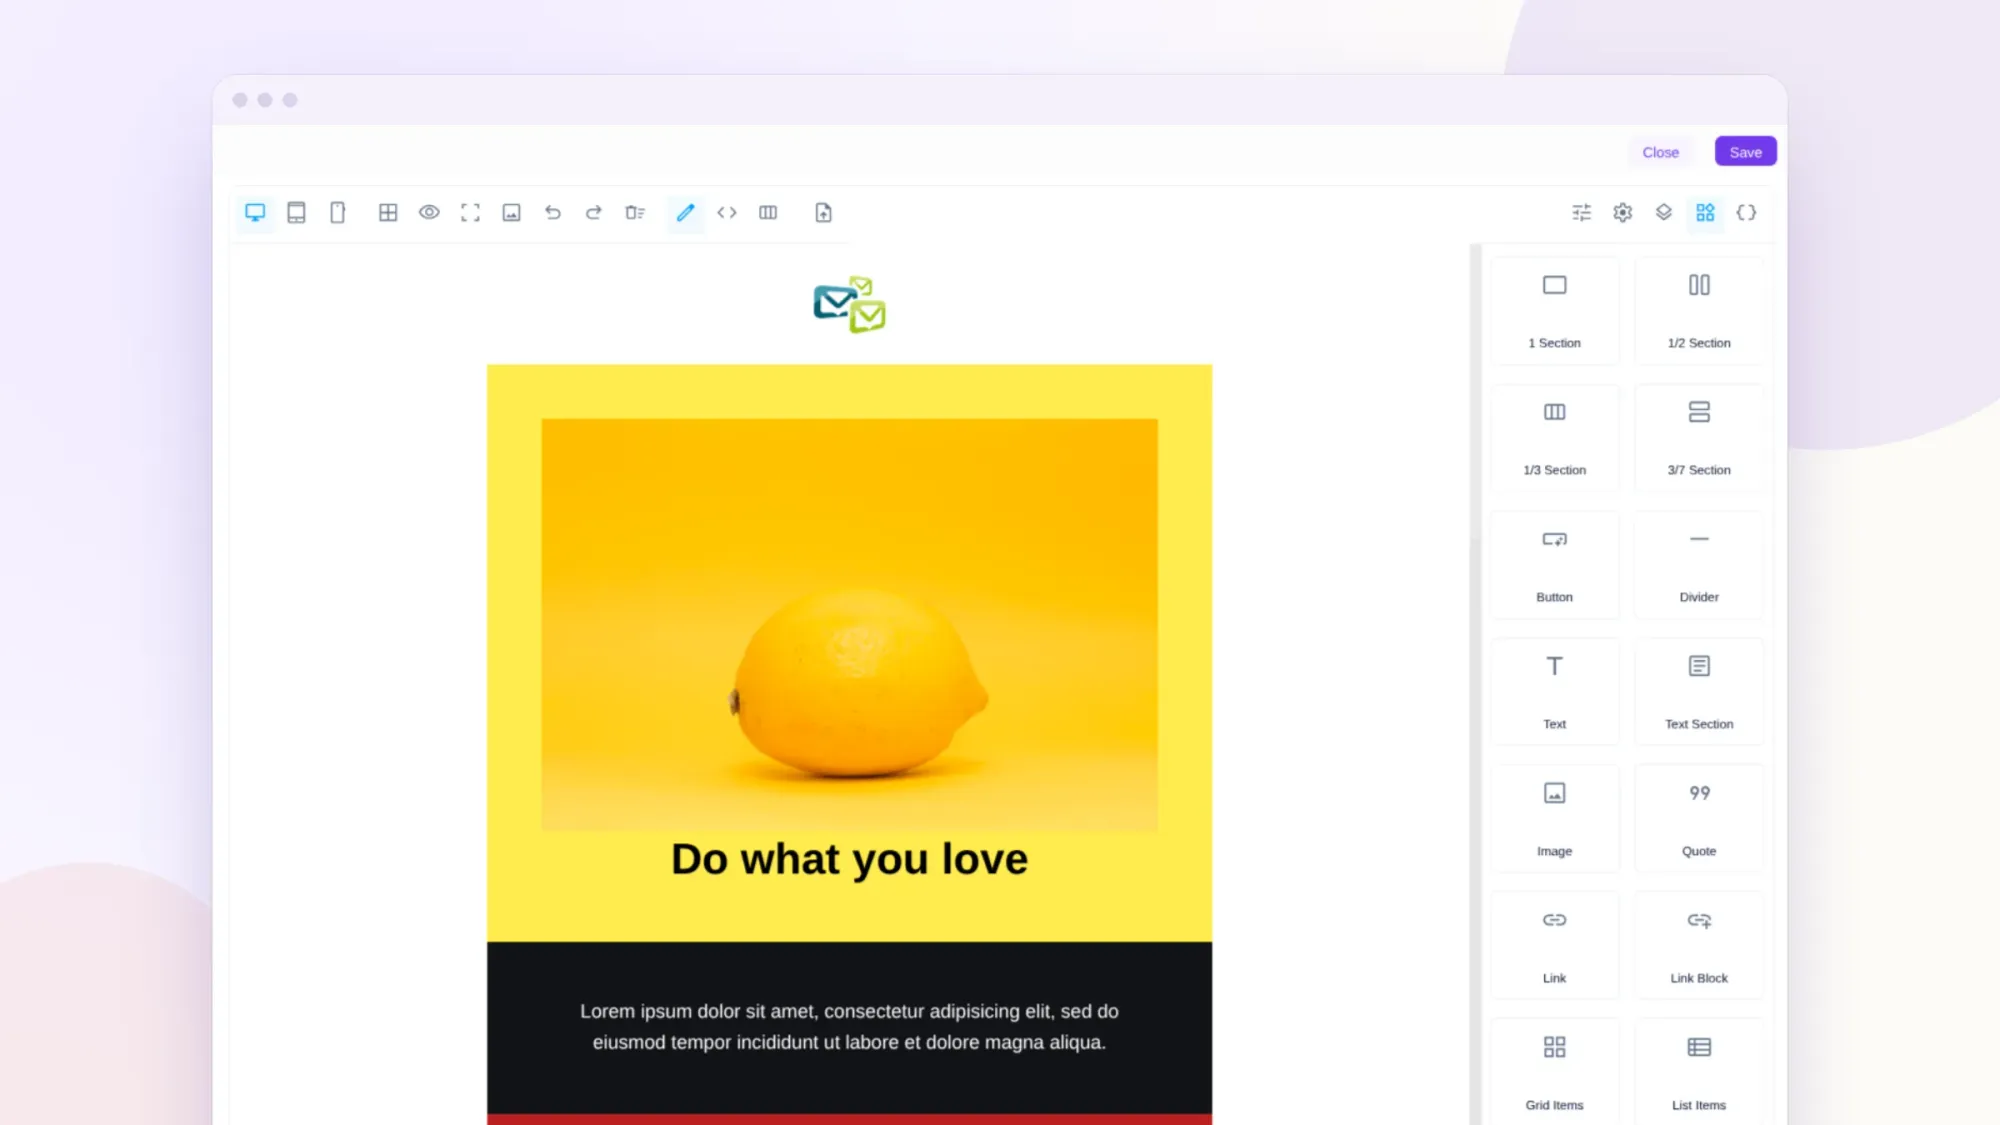The width and height of the screenshot is (2000, 1125).
Task: Select the Image block
Action: 1554,819
